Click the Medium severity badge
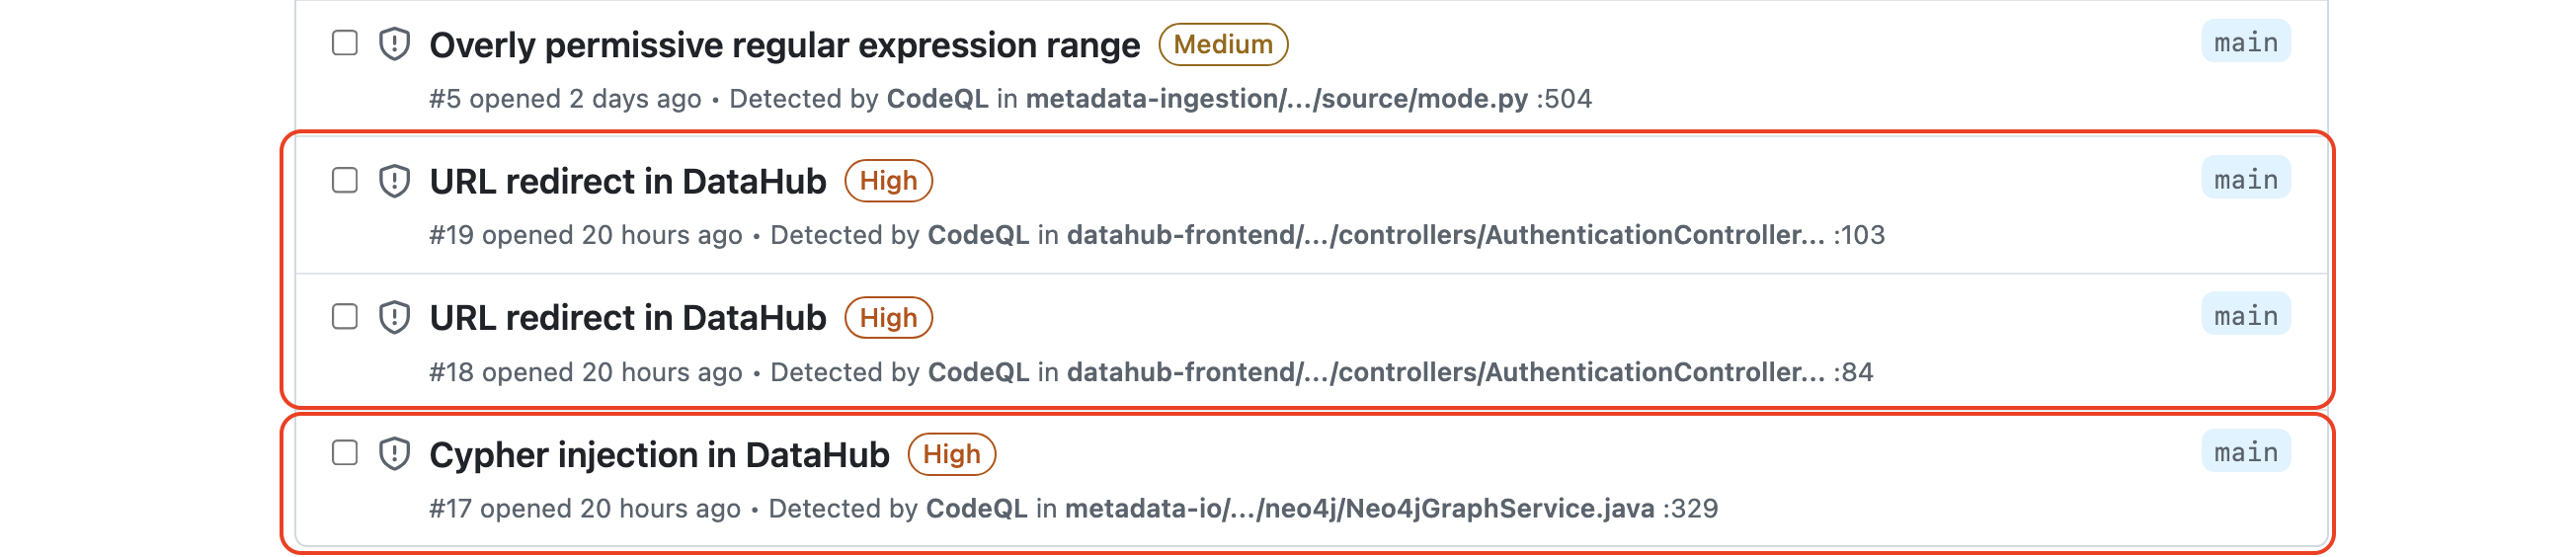2576x557 pixels. coord(1223,45)
